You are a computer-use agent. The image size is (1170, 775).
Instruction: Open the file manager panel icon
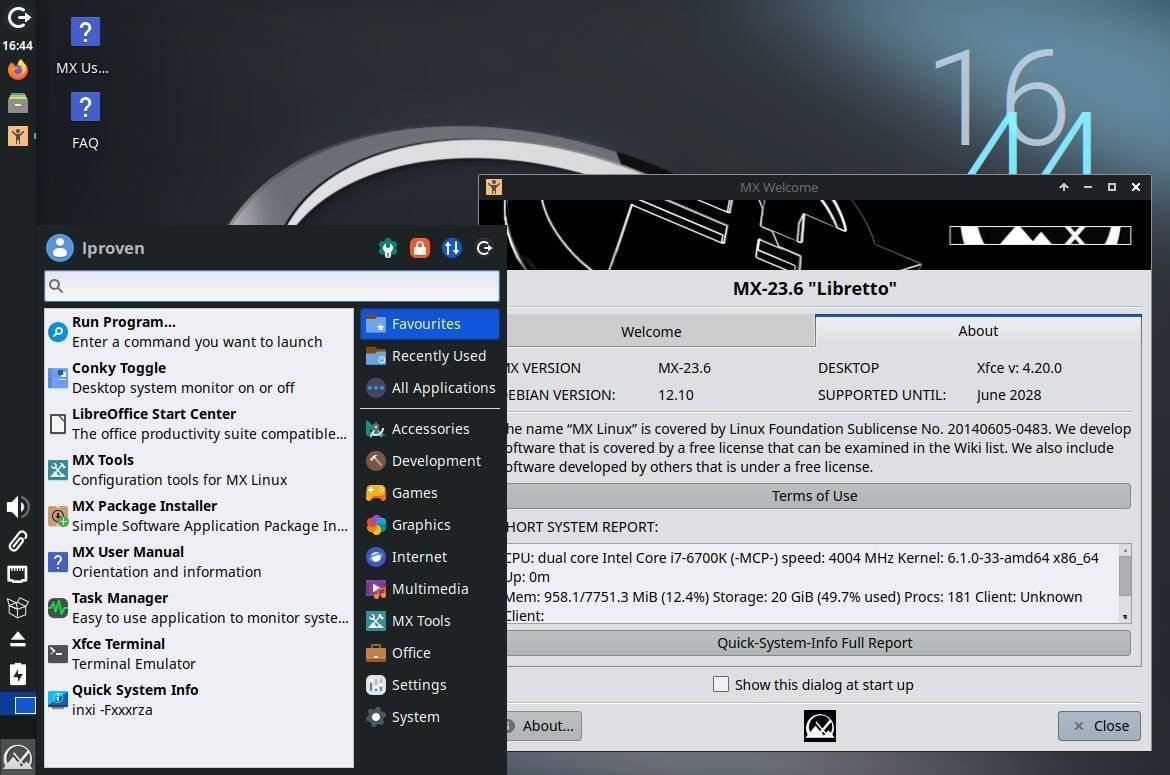18,102
